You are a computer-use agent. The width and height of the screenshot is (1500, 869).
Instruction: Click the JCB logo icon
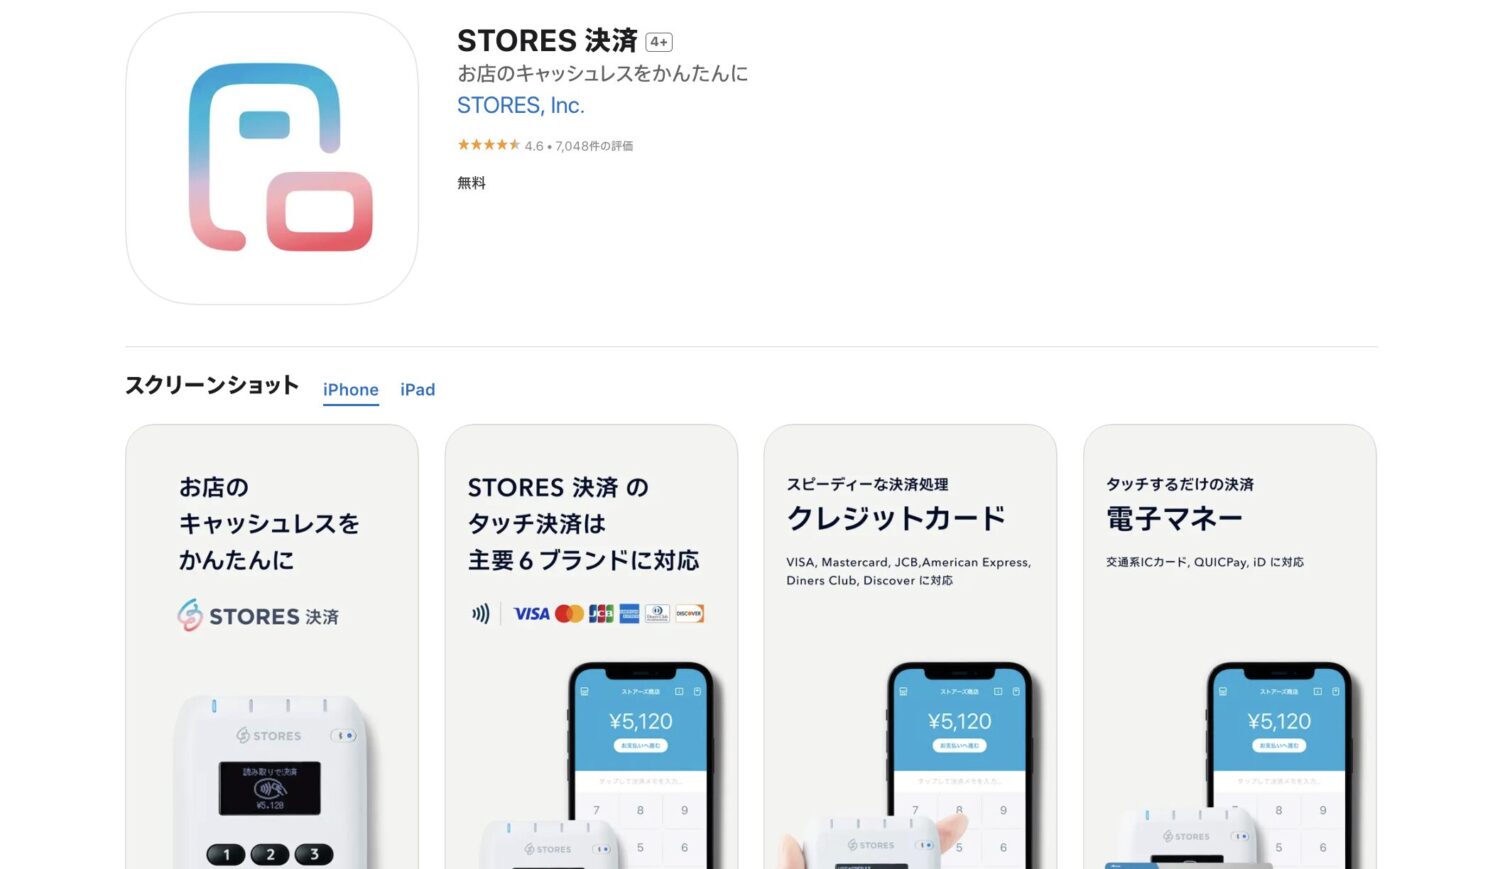tap(601, 614)
